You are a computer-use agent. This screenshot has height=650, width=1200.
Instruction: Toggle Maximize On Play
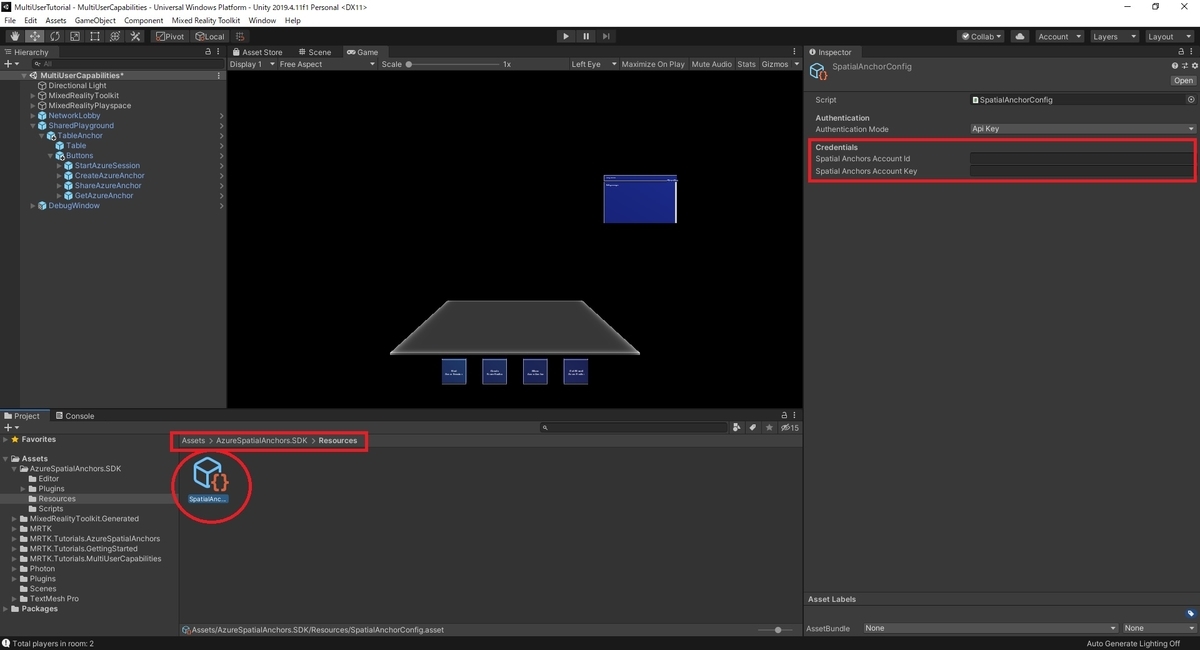[x=653, y=64]
